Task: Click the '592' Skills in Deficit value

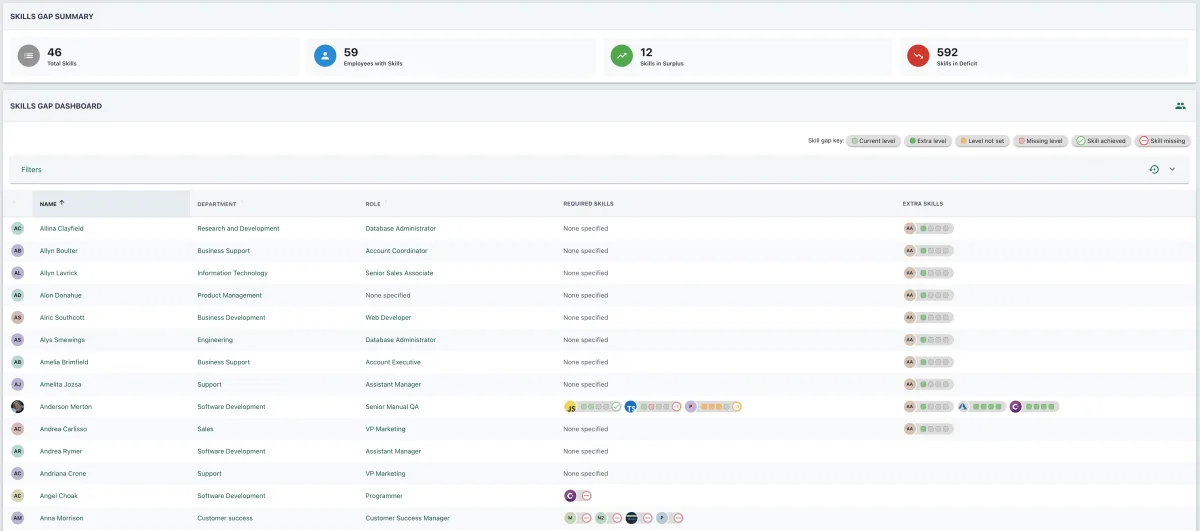Action: 947,52
